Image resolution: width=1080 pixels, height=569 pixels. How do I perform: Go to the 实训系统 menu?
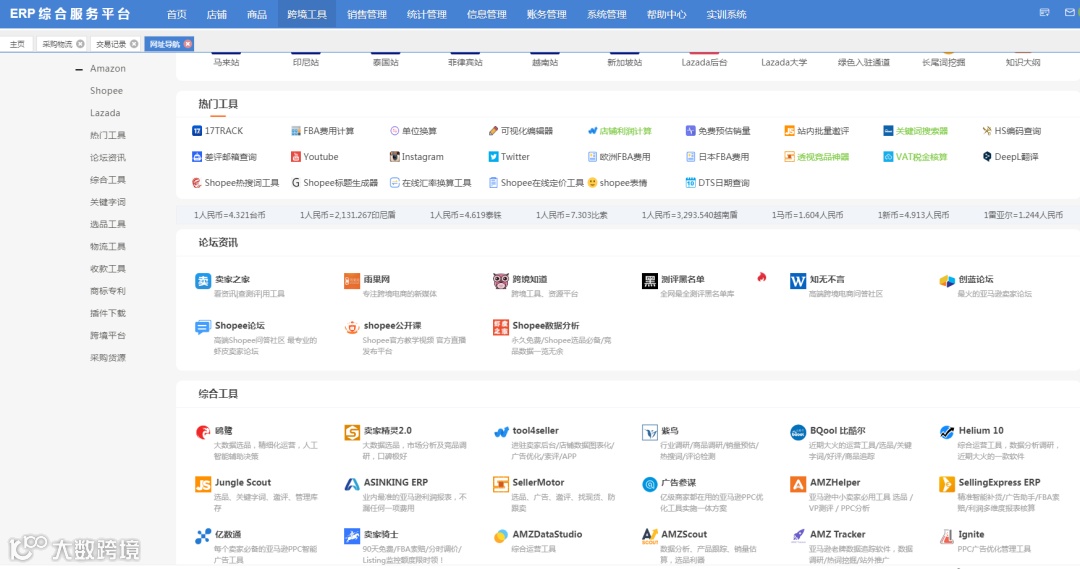click(x=727, y=14)
